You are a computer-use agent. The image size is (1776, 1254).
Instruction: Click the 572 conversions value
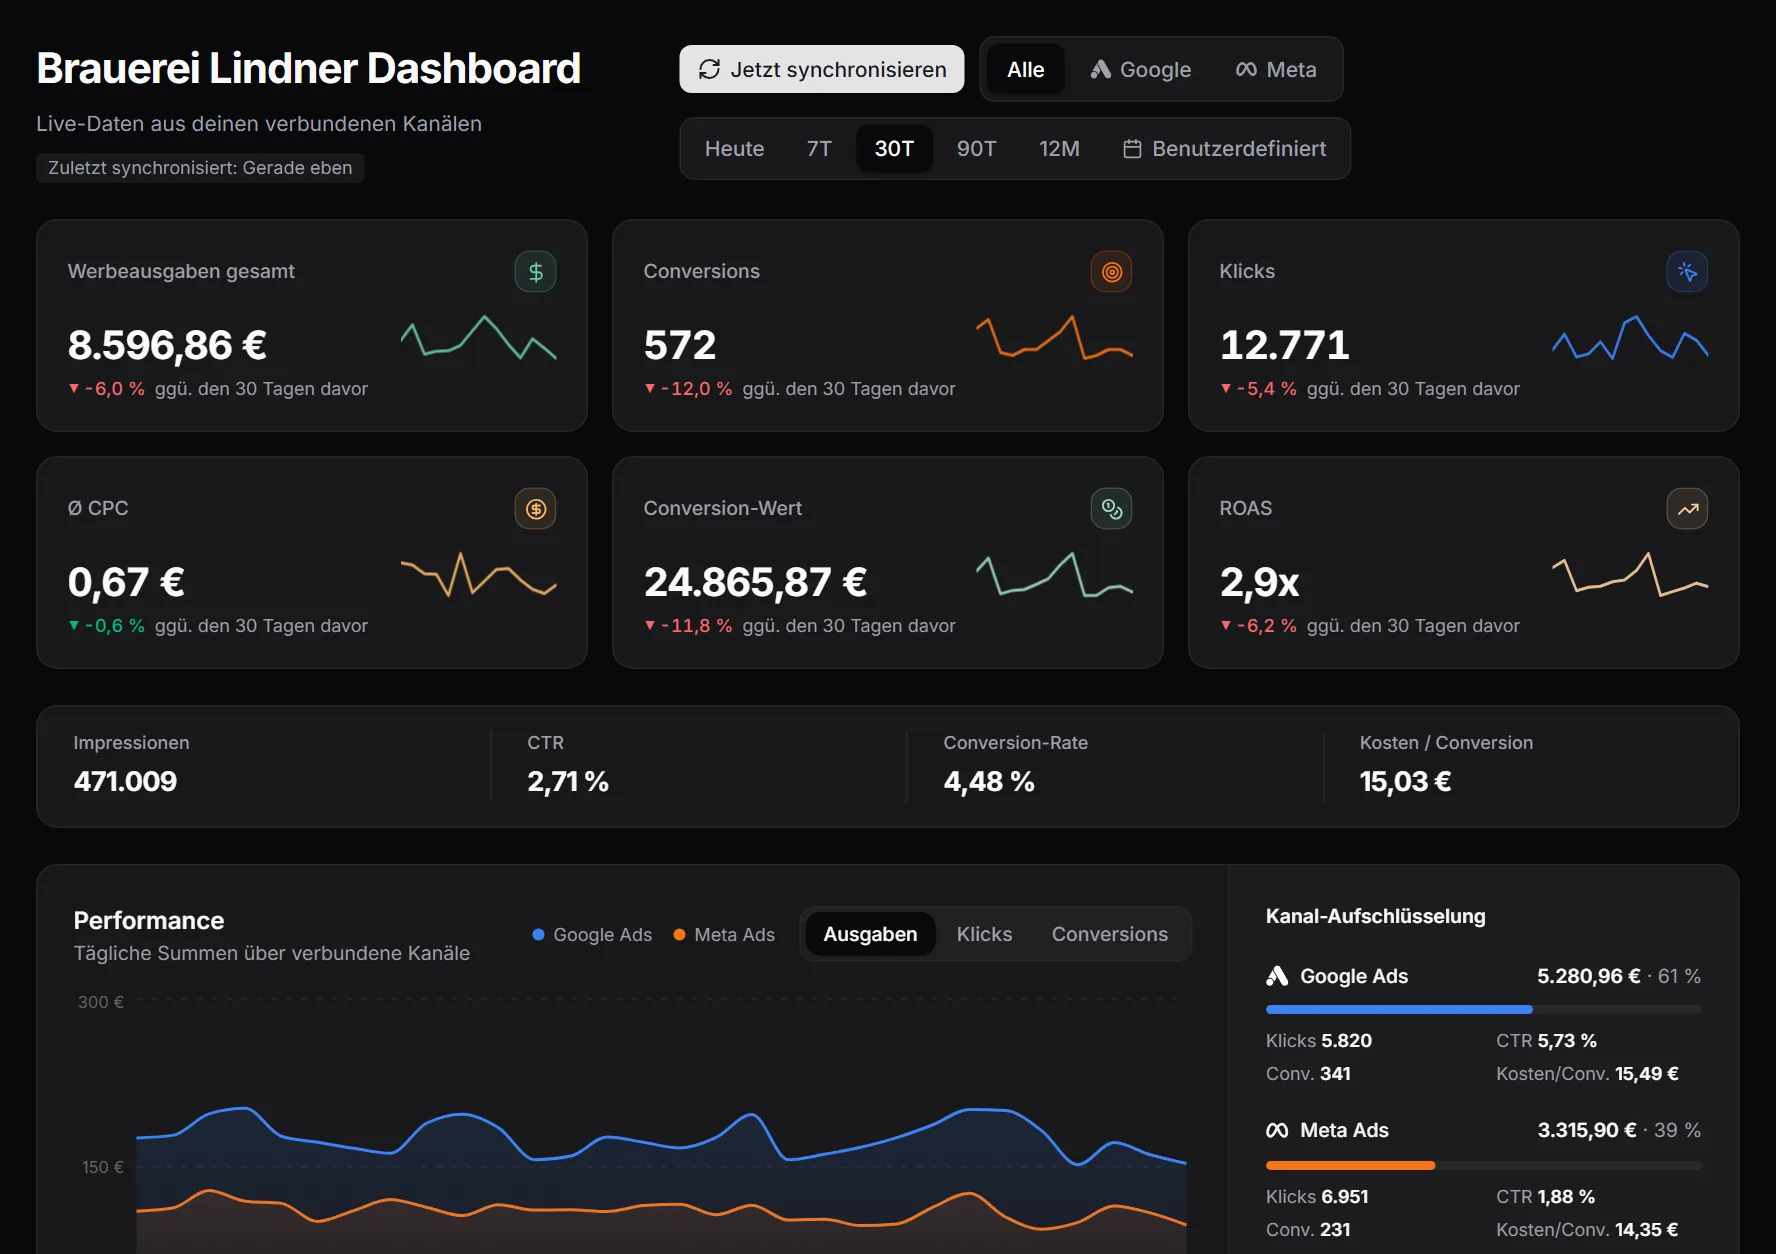[680, 345]
